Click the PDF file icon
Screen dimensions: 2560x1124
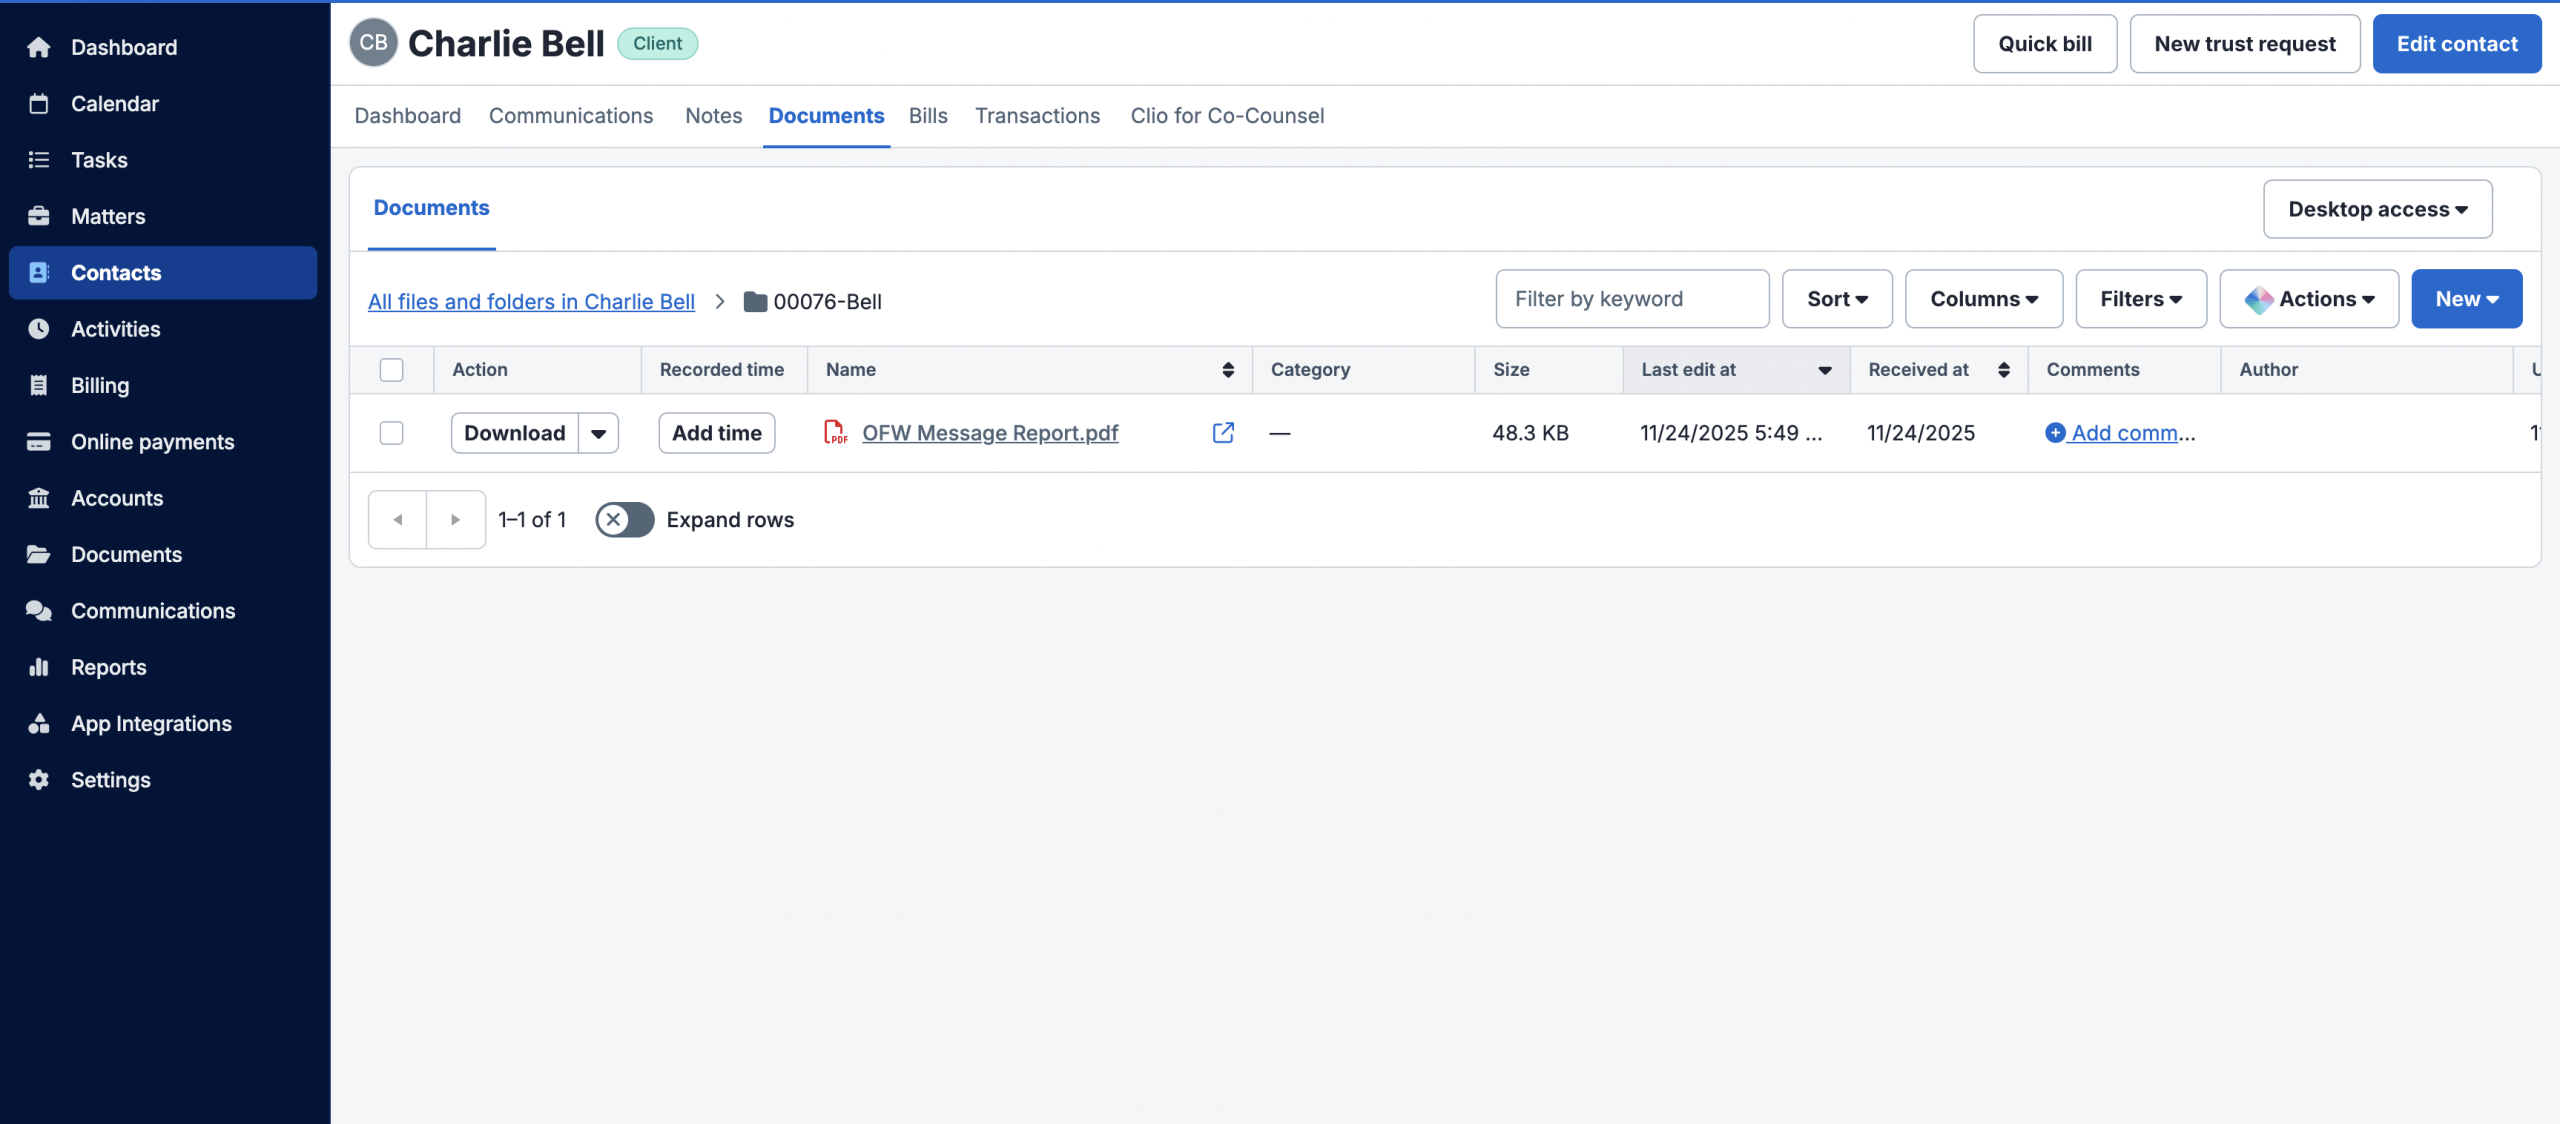[834, 432]
